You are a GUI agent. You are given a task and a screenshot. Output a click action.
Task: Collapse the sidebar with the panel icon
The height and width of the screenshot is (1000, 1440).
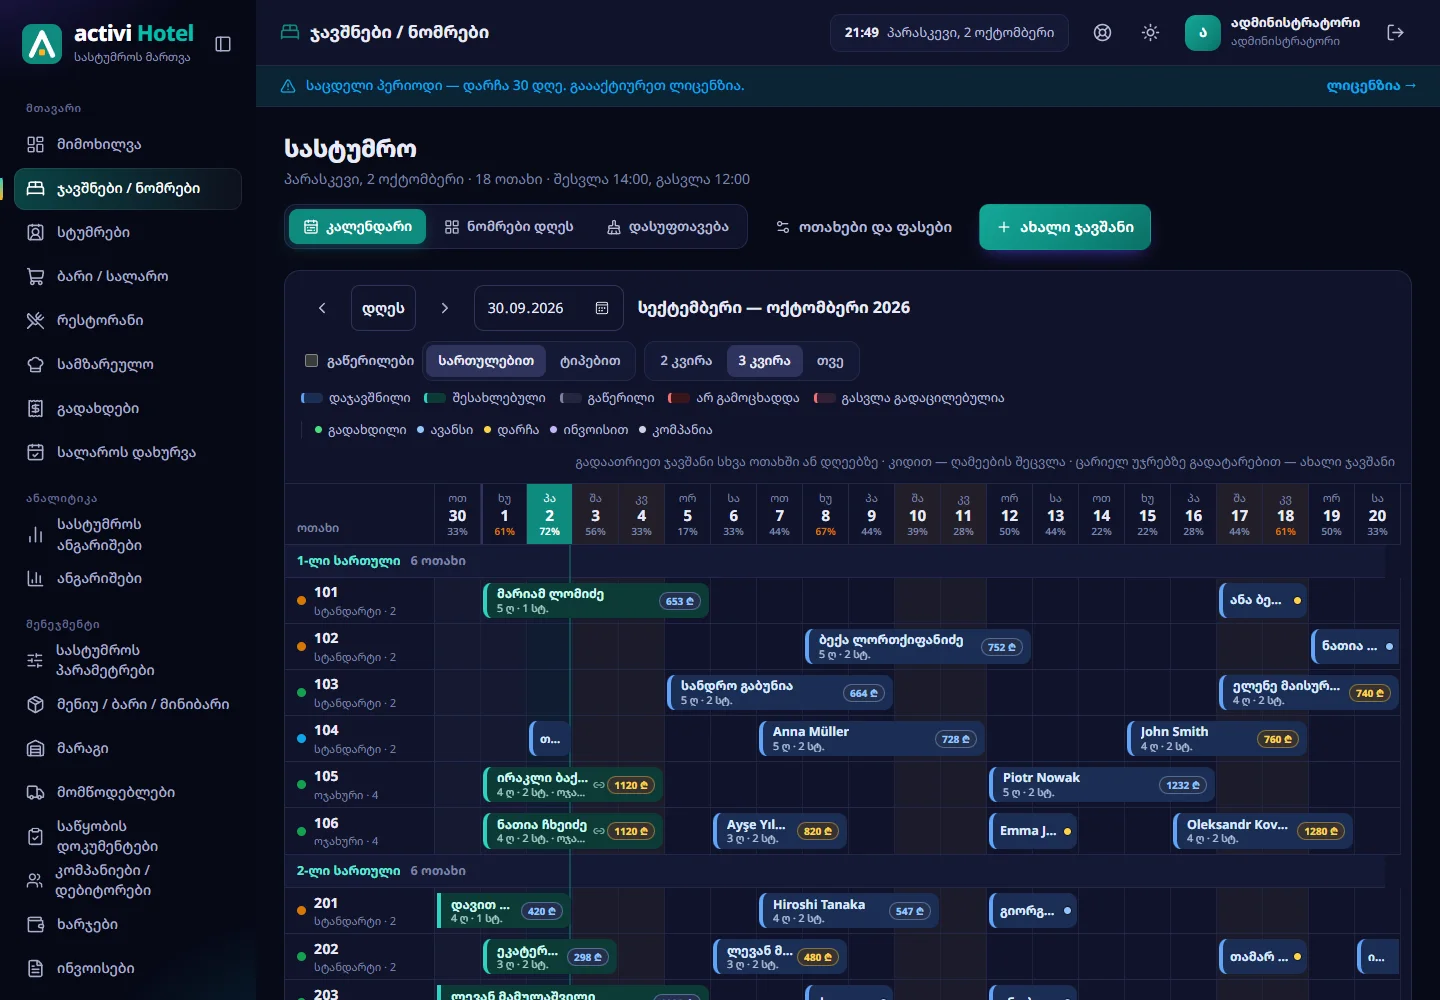223,44
